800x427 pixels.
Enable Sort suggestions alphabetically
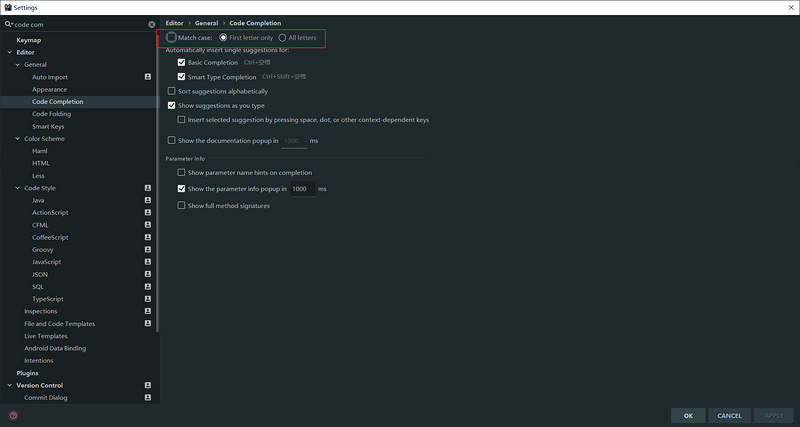coord(171,91)
